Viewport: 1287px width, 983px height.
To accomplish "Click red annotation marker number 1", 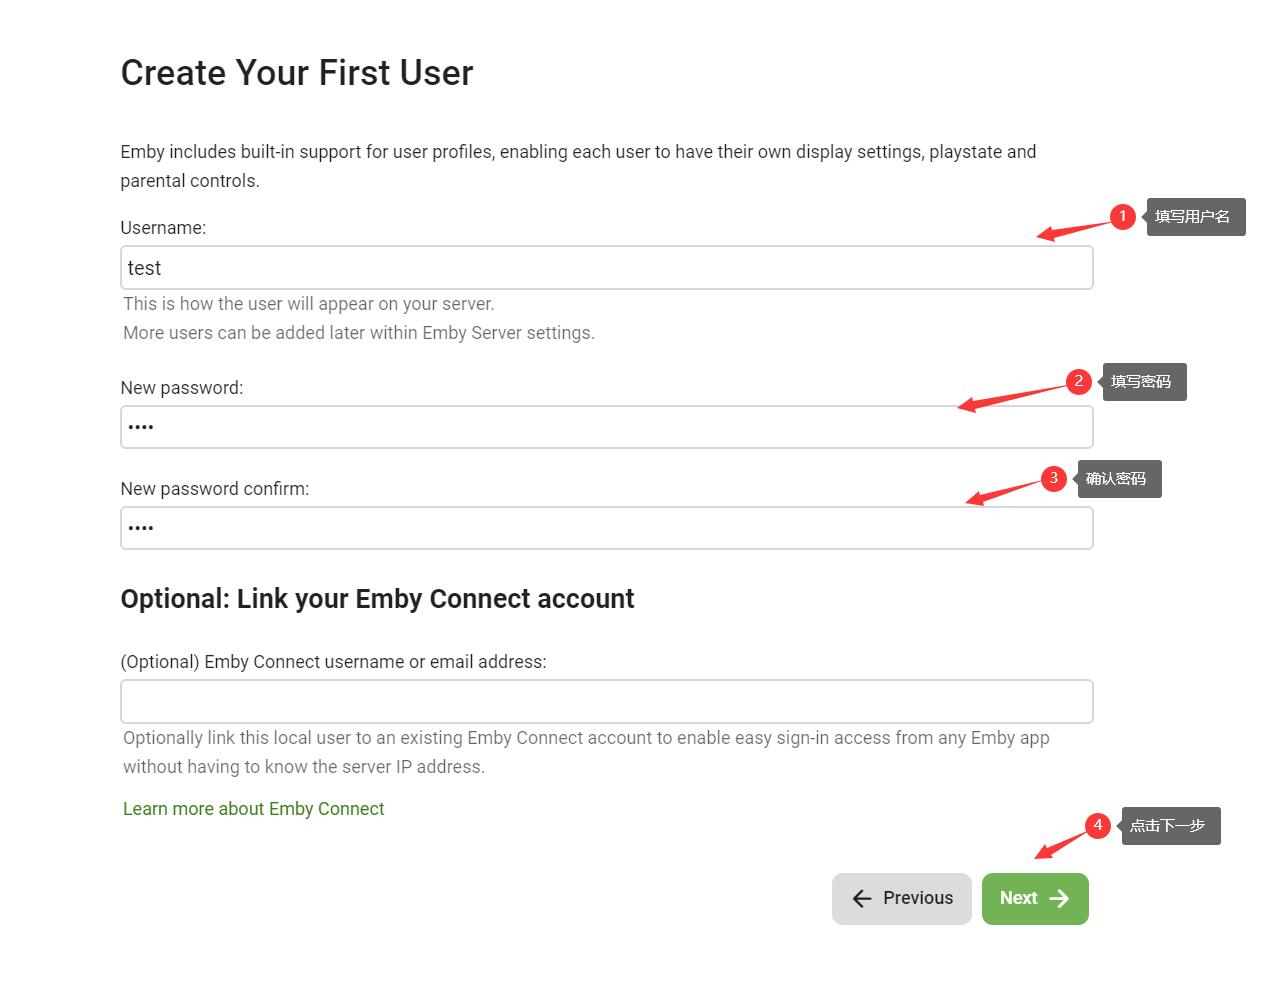I will tap(1123, 216).
